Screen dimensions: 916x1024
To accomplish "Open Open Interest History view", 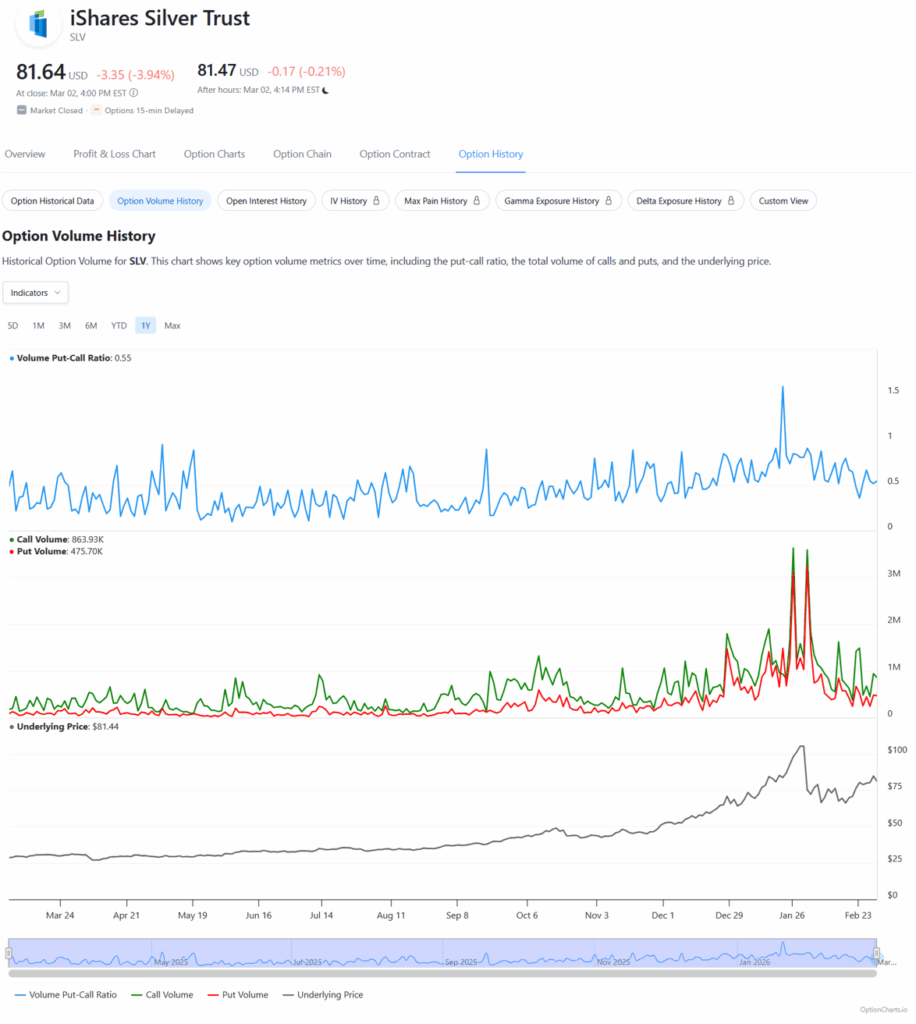I will click(x=266, y=201).
